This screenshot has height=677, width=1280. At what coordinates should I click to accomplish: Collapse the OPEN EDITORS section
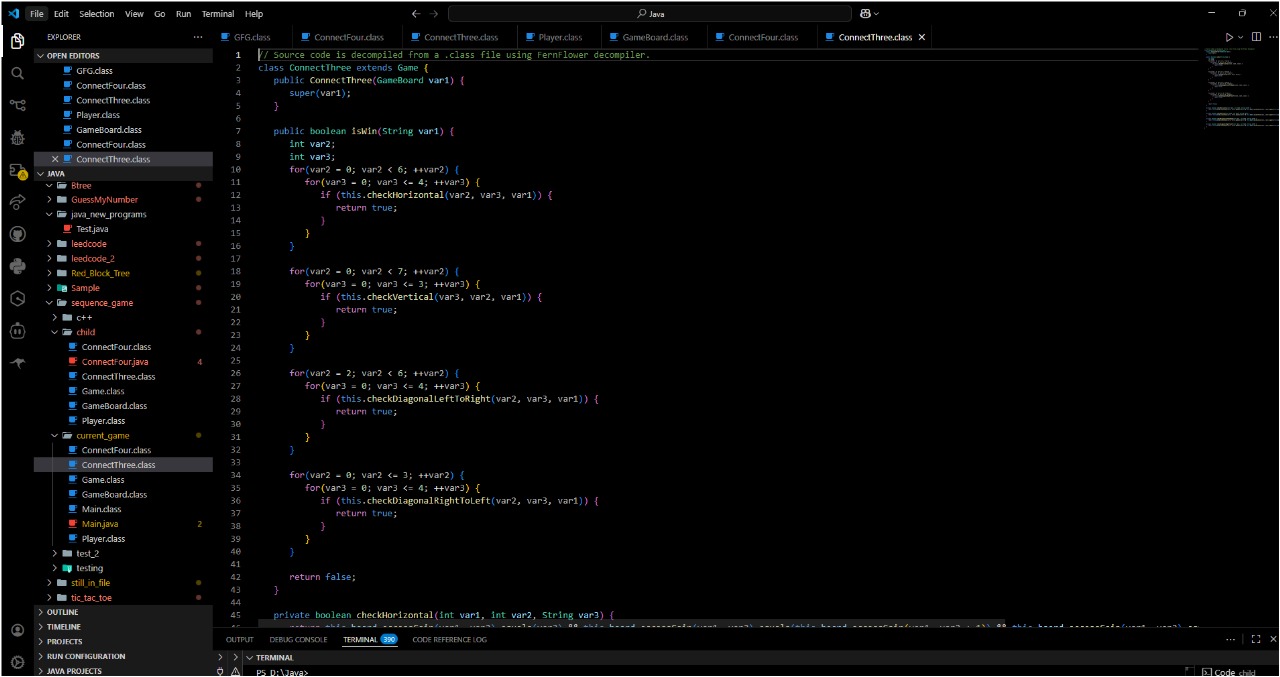pyautogui.click(x=41, y=56)
